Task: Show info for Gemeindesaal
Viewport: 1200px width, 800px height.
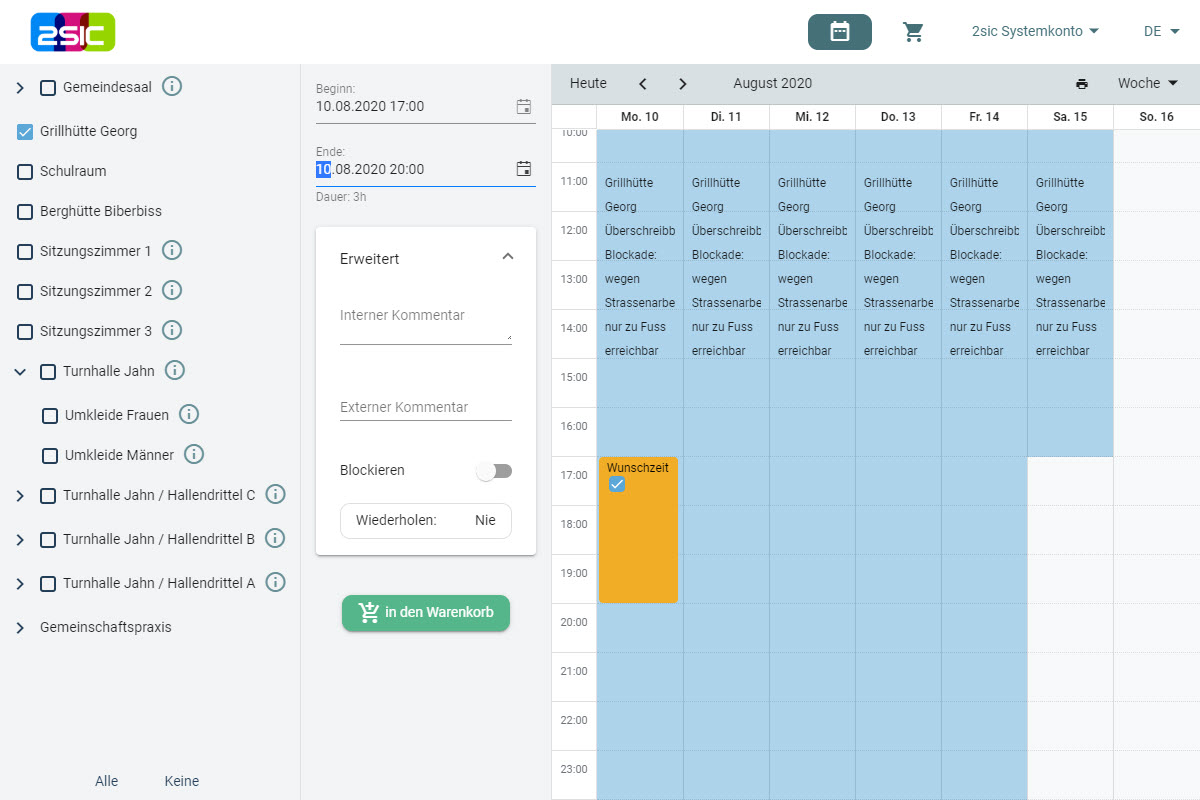Action: click(172, 87)
